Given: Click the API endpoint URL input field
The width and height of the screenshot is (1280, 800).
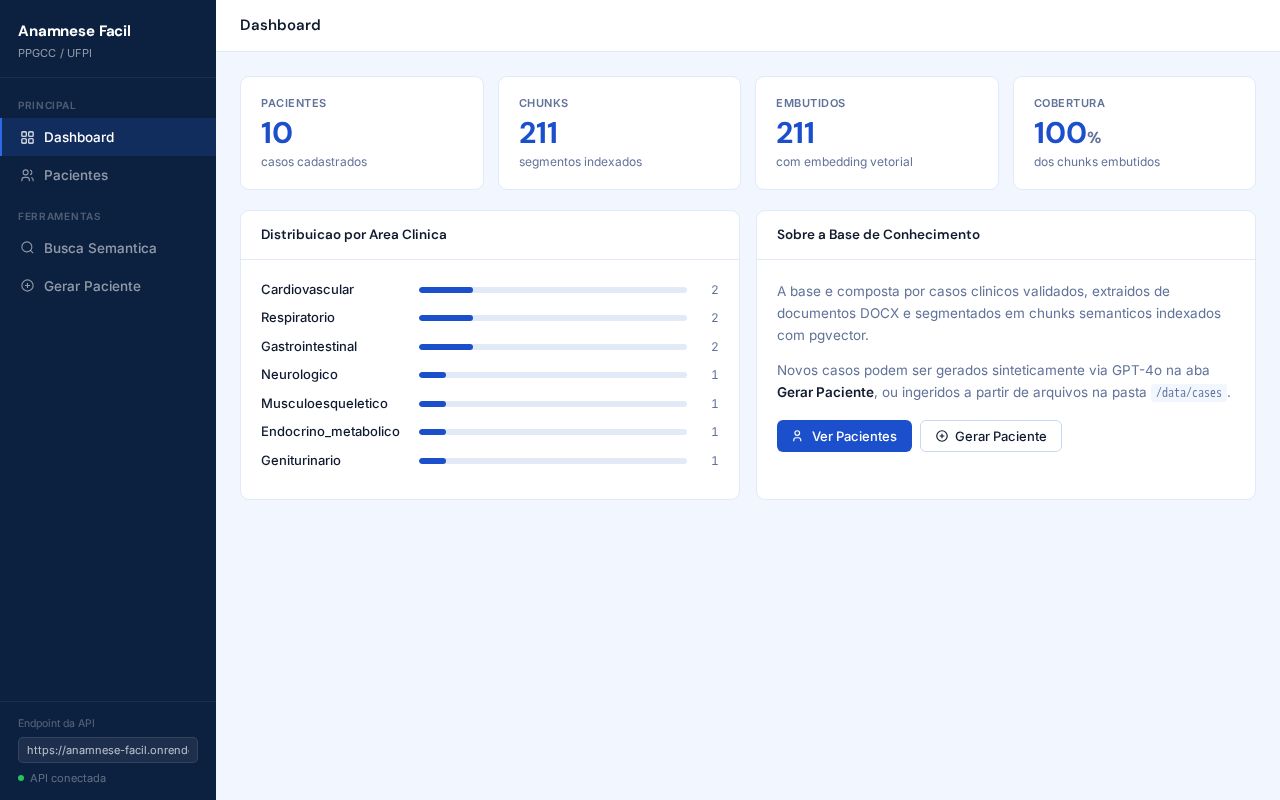Looking at the screenshot, I should [108, 750].
